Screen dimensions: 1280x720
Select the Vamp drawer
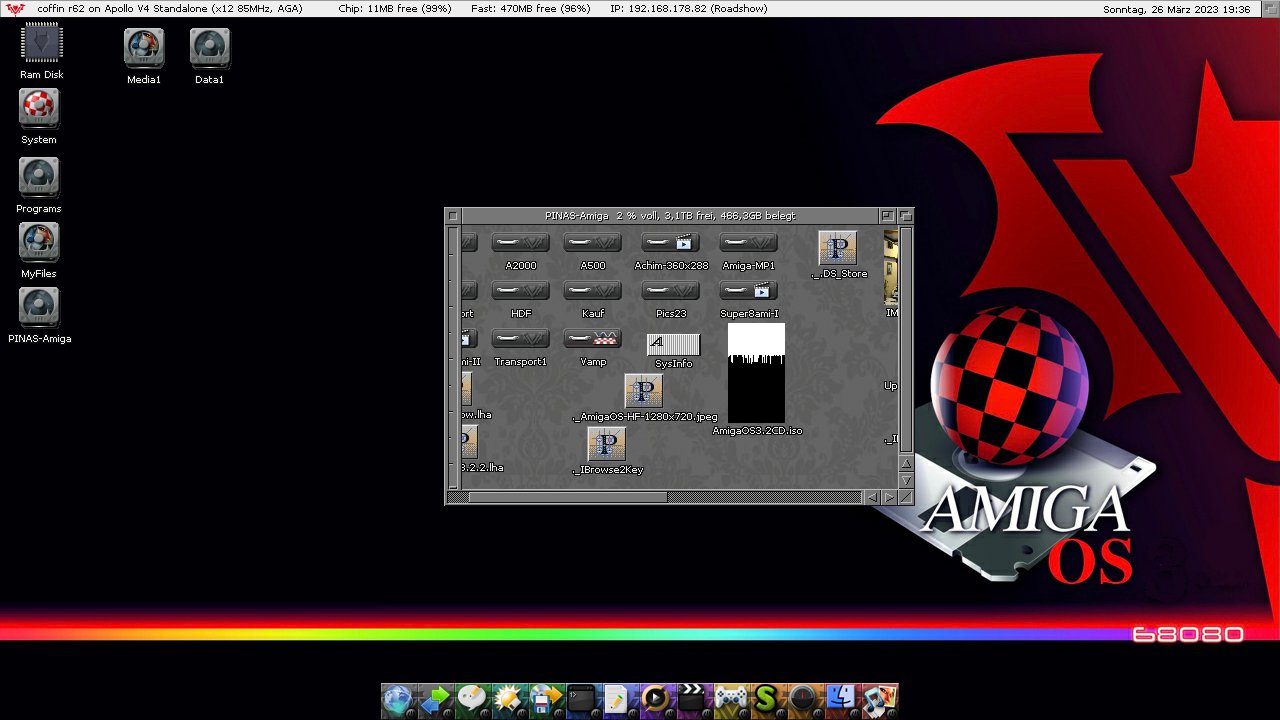pyautogui.click(x=592, y=339)
